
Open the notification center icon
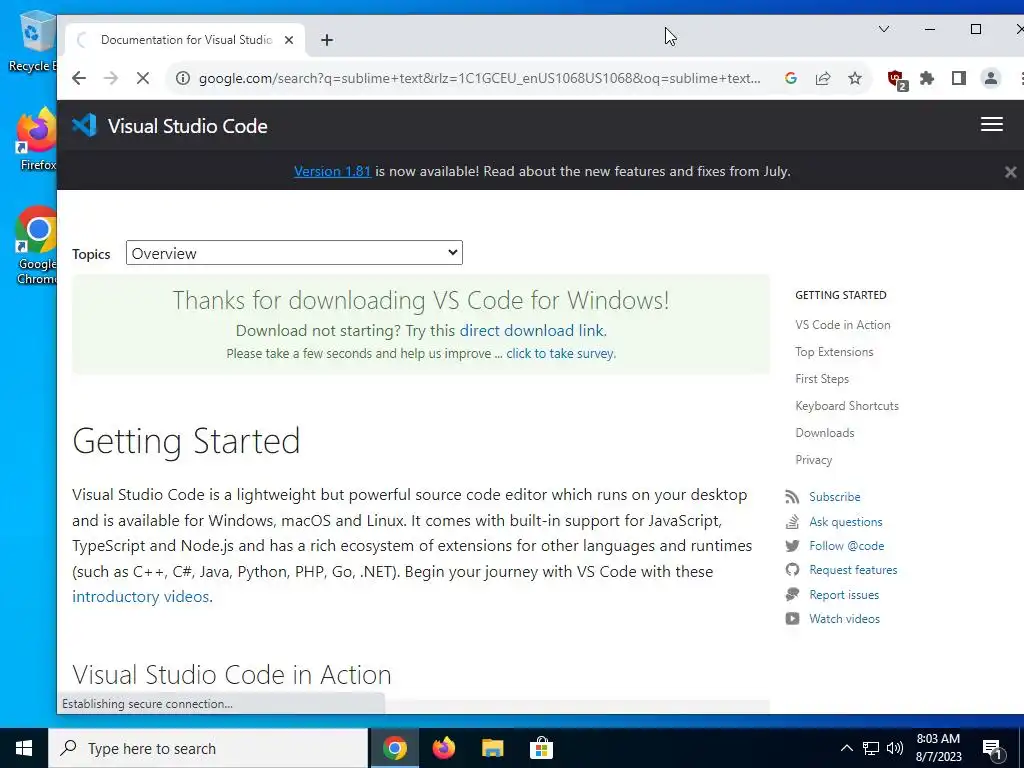(991, 748)
